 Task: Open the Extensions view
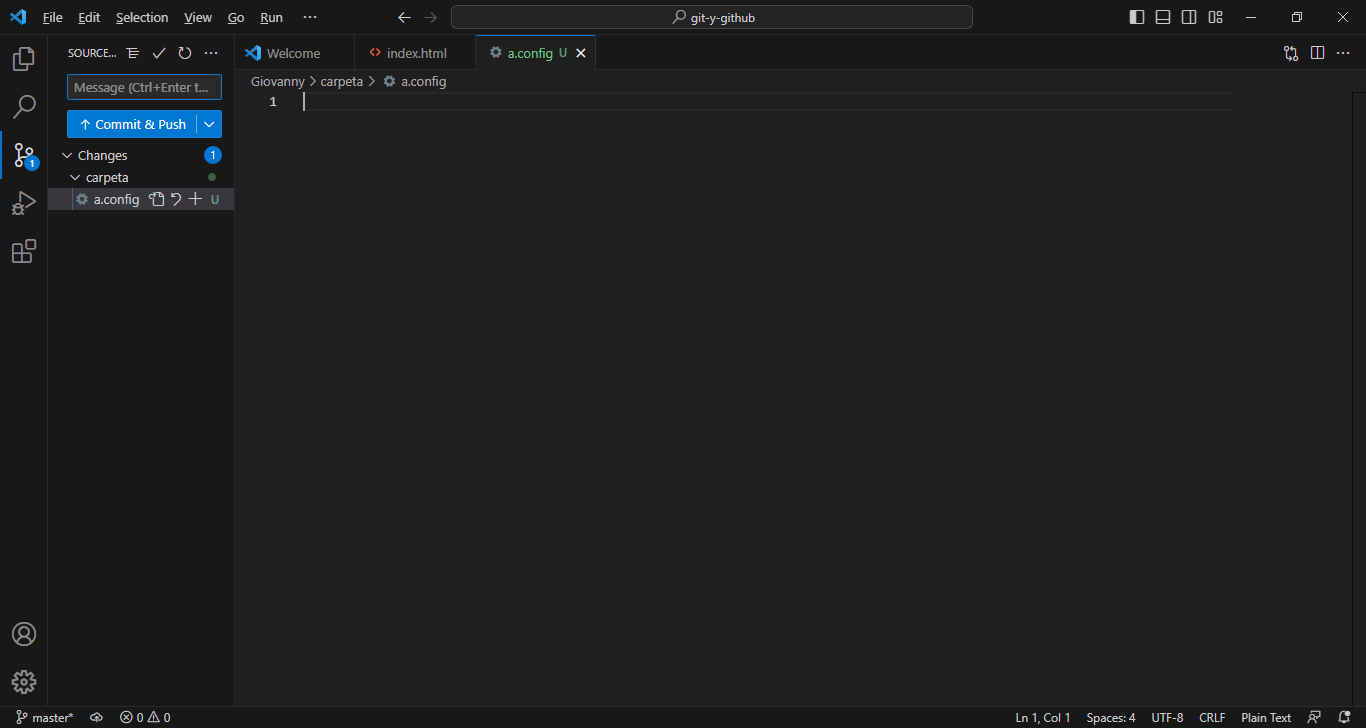(x=24, y=251)
